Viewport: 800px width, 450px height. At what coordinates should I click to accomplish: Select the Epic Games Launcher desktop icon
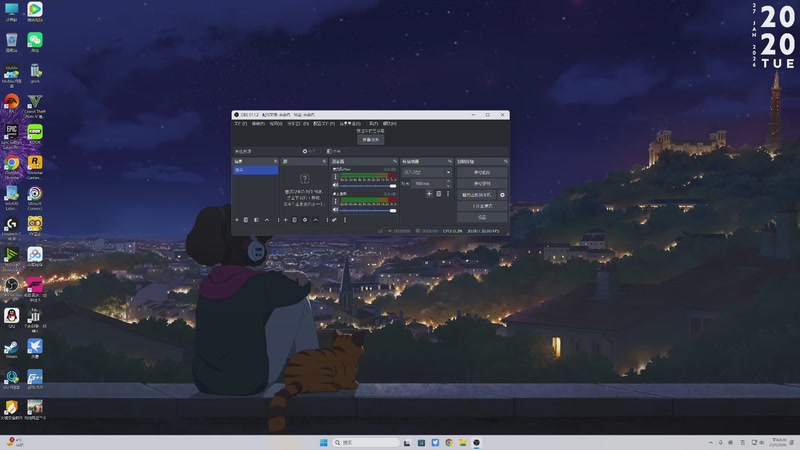point(11,135)
